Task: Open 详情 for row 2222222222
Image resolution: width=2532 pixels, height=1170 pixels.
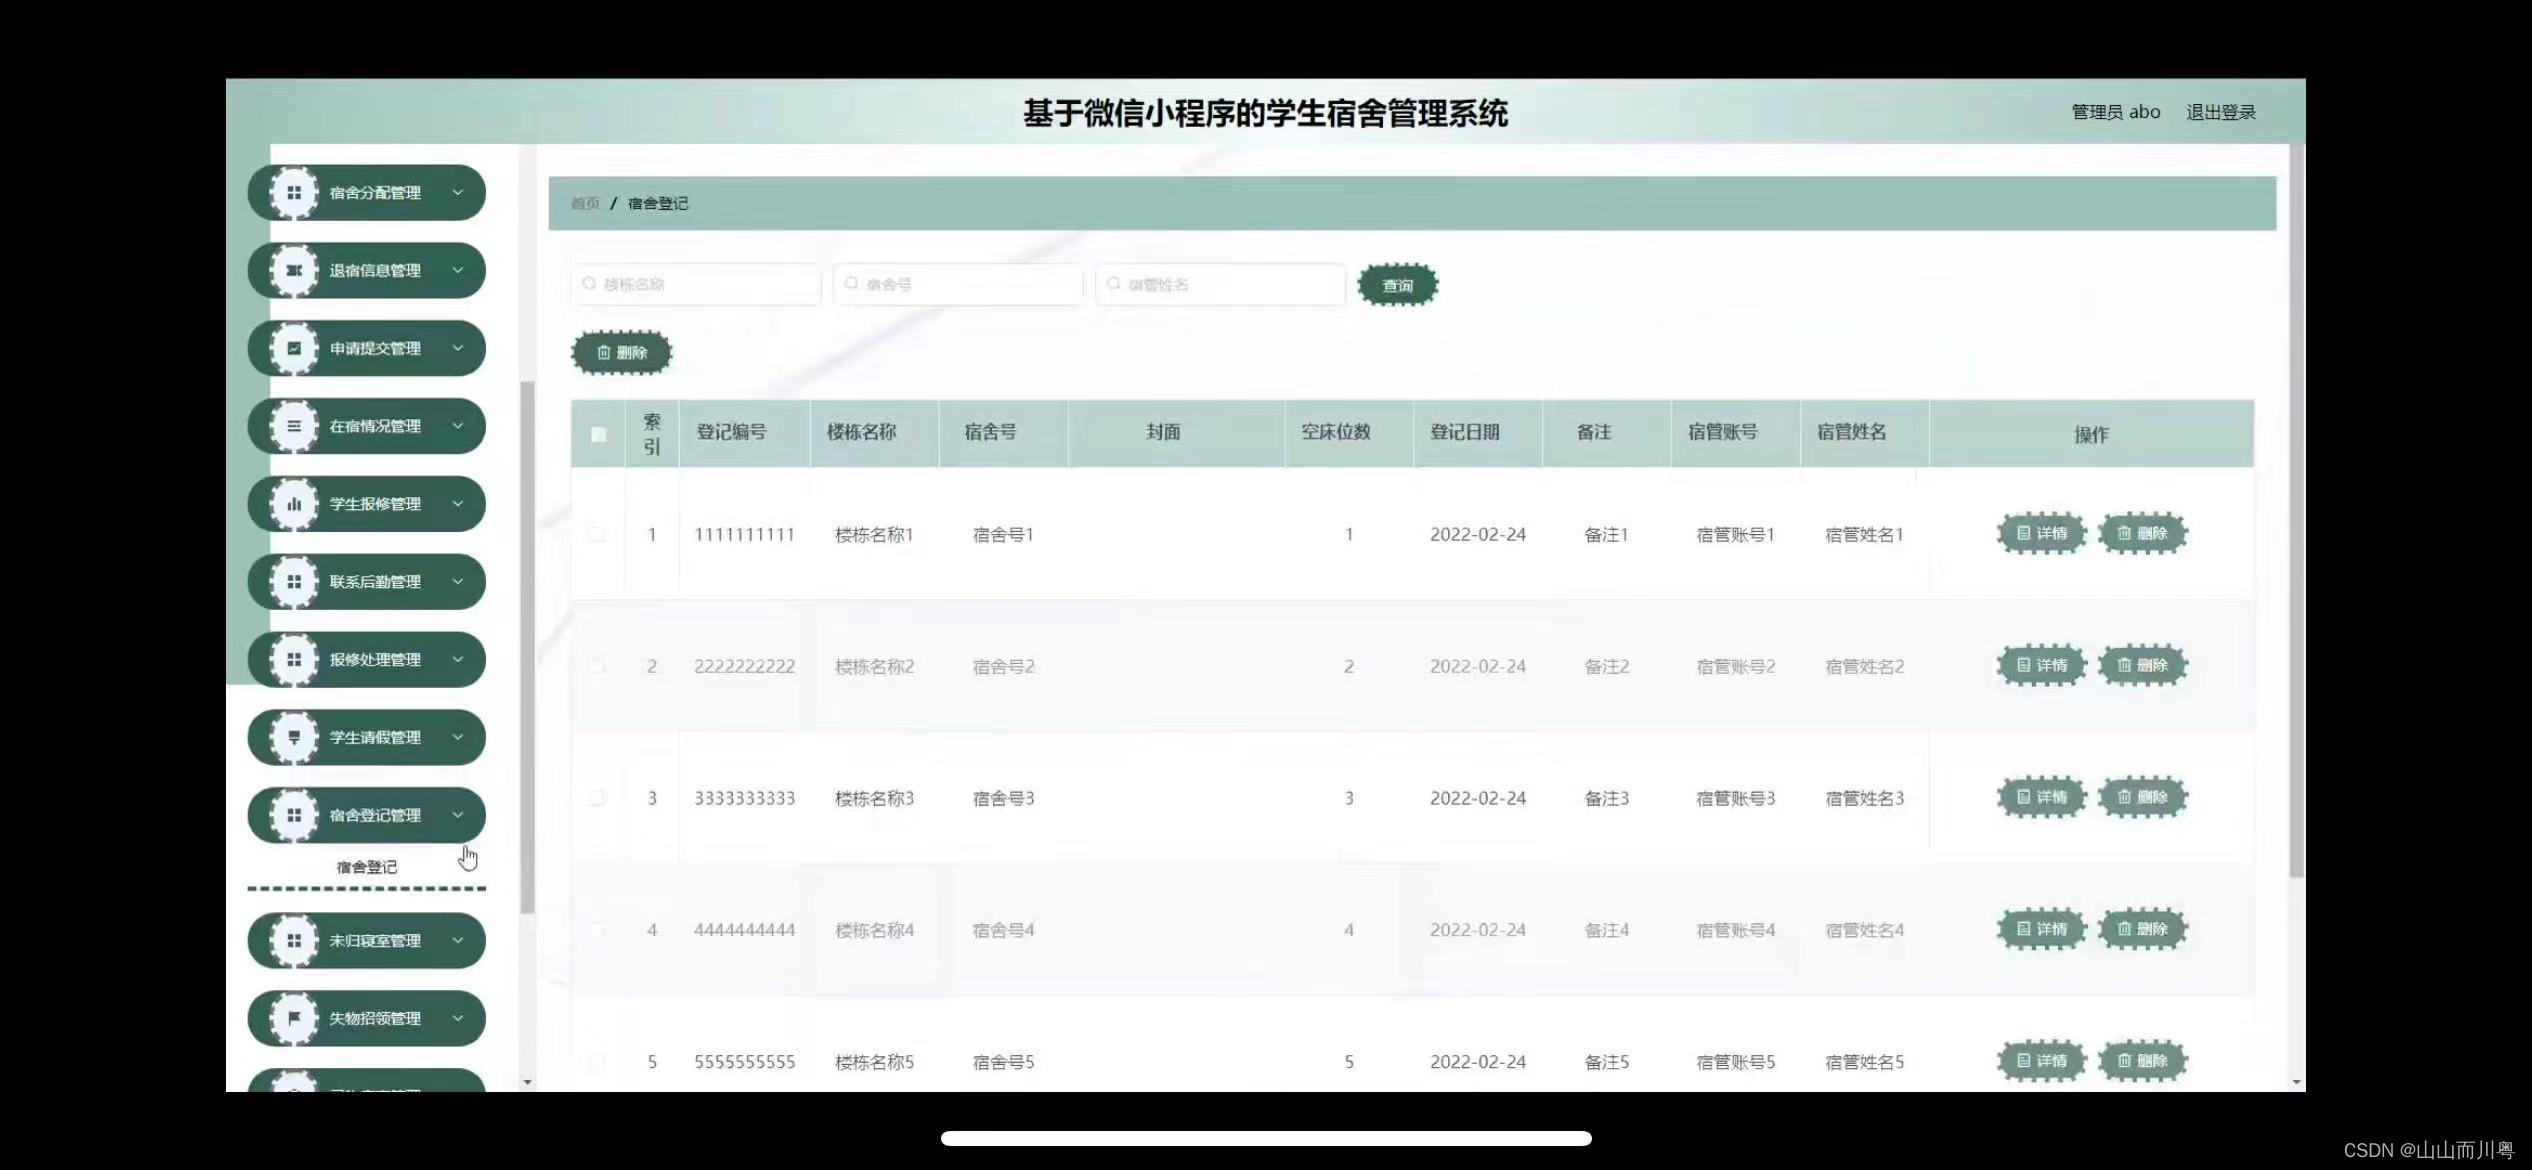Action: coord(2042,666)
